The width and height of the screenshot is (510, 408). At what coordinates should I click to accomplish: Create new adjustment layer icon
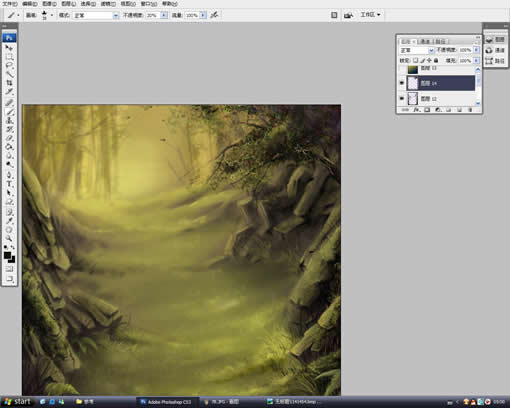438,110
